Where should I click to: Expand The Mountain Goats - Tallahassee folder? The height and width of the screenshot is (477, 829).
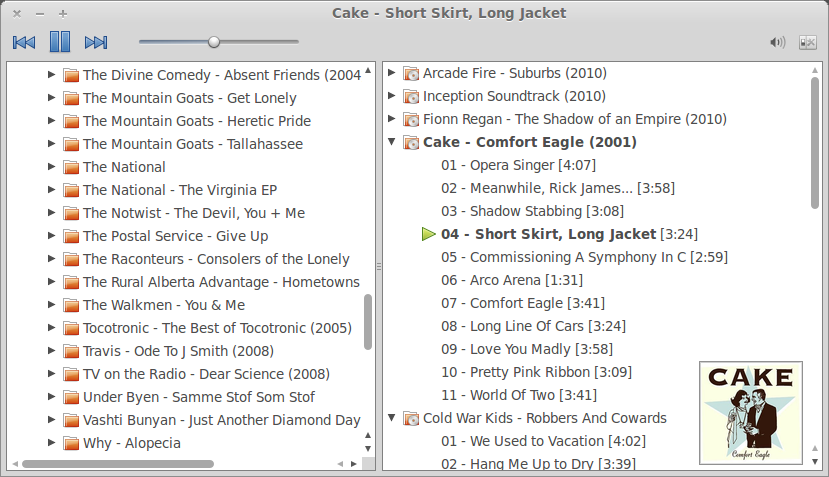(51, 143)
